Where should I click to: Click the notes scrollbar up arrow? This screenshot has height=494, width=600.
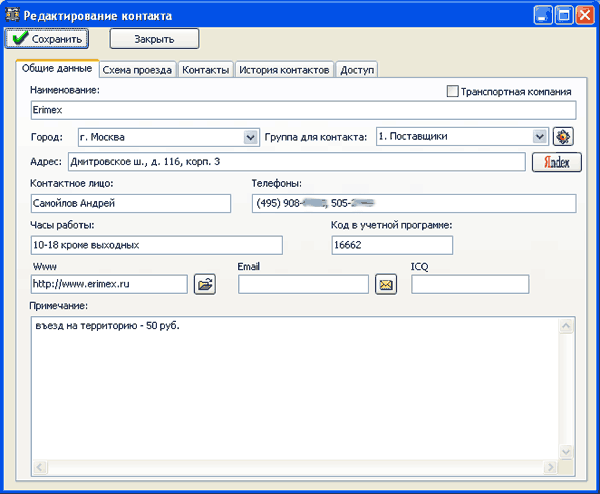(x=566, y=326)
